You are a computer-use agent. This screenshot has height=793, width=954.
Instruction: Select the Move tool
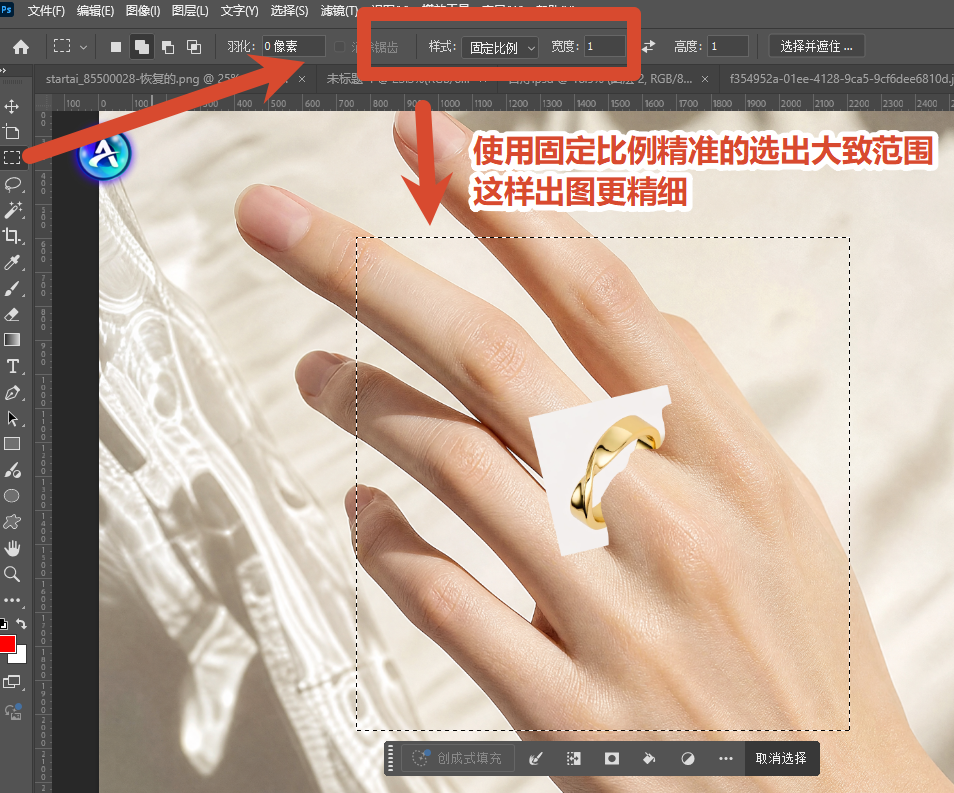pyautogui.click(x=12, y=107)
